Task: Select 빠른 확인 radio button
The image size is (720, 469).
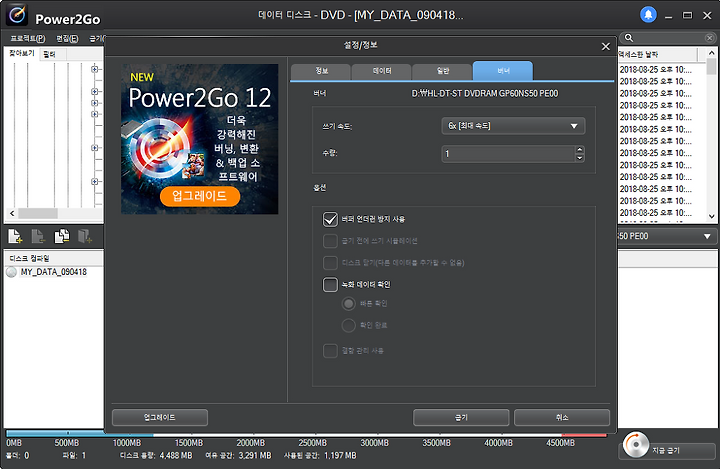Action: (x=349, y=304)
